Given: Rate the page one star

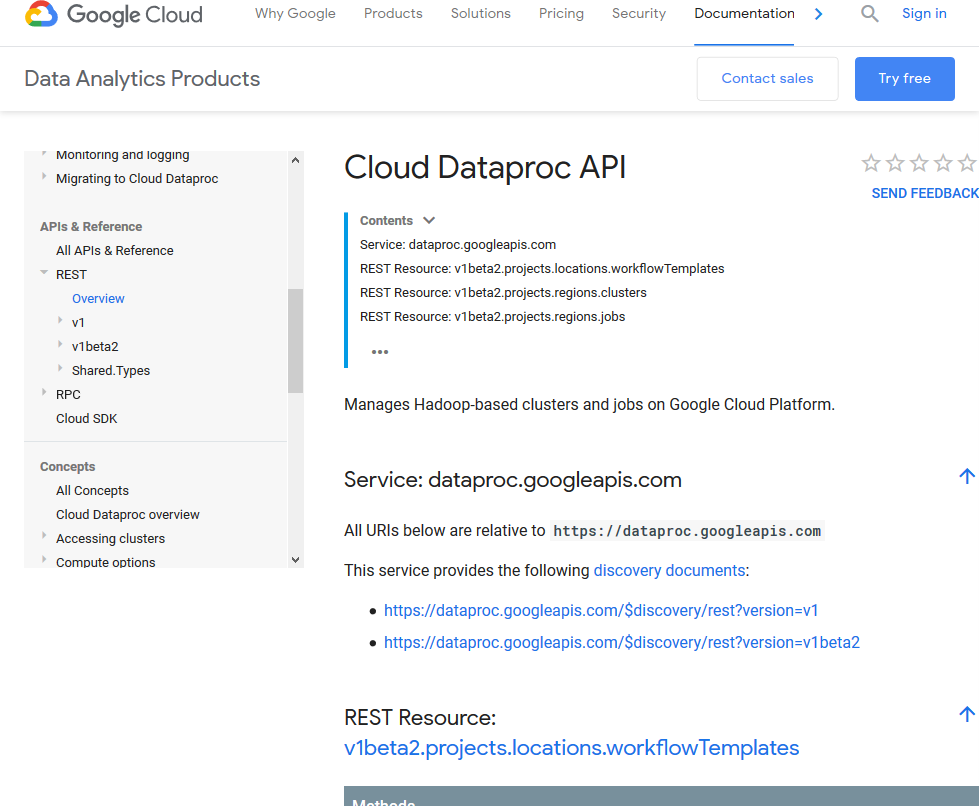Looking at the screenshot, I should coord(871,163).
